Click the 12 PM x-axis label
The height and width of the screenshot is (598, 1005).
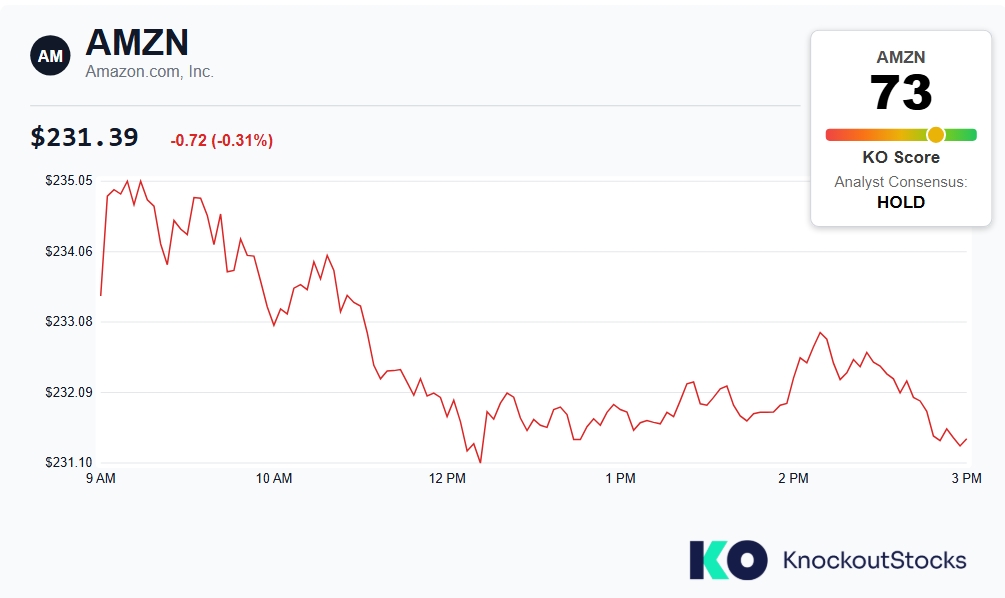coord(447,478)
